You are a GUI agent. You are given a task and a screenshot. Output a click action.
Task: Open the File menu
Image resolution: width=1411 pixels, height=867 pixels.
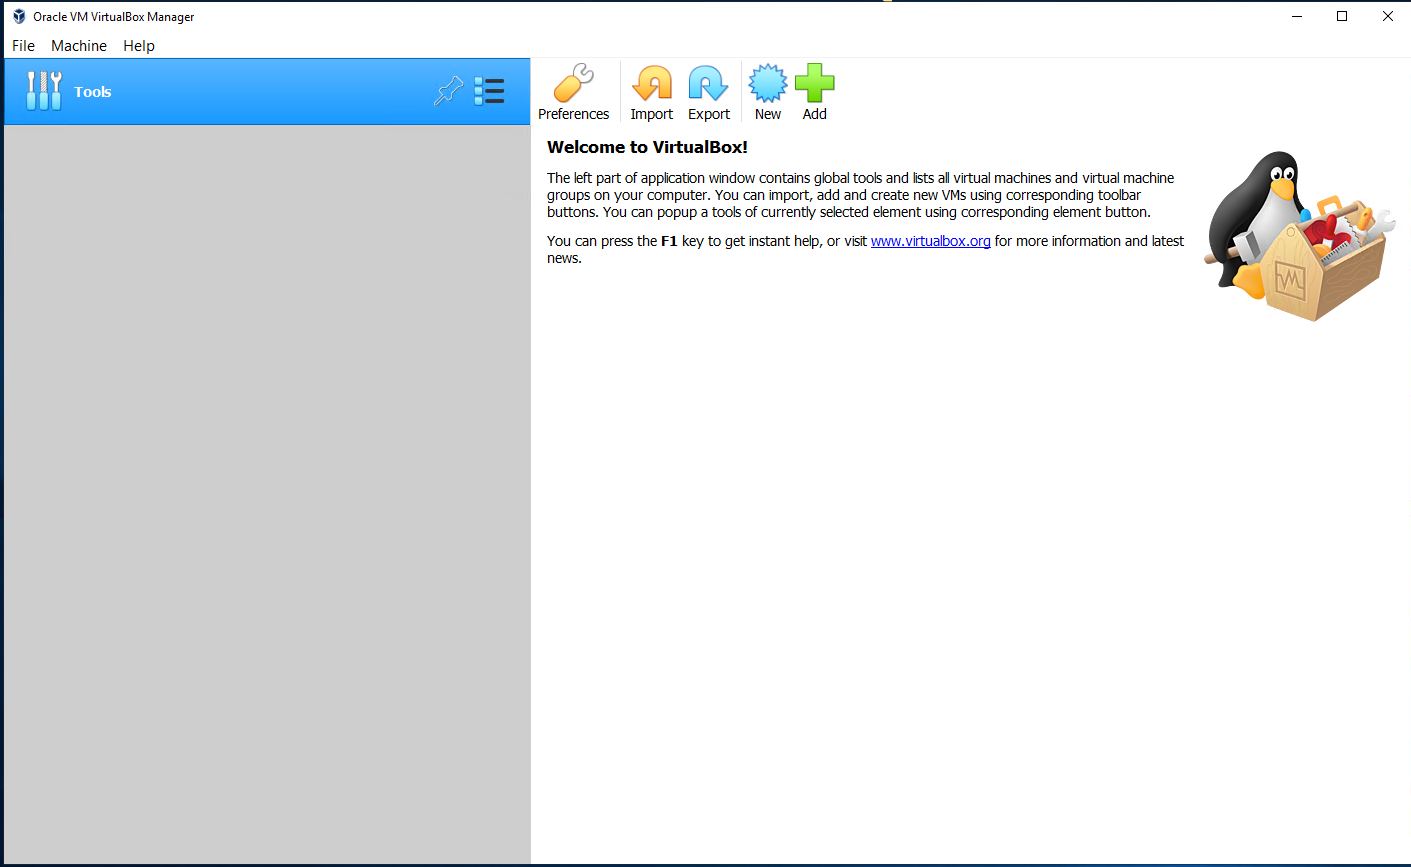(x=23, y=46)
